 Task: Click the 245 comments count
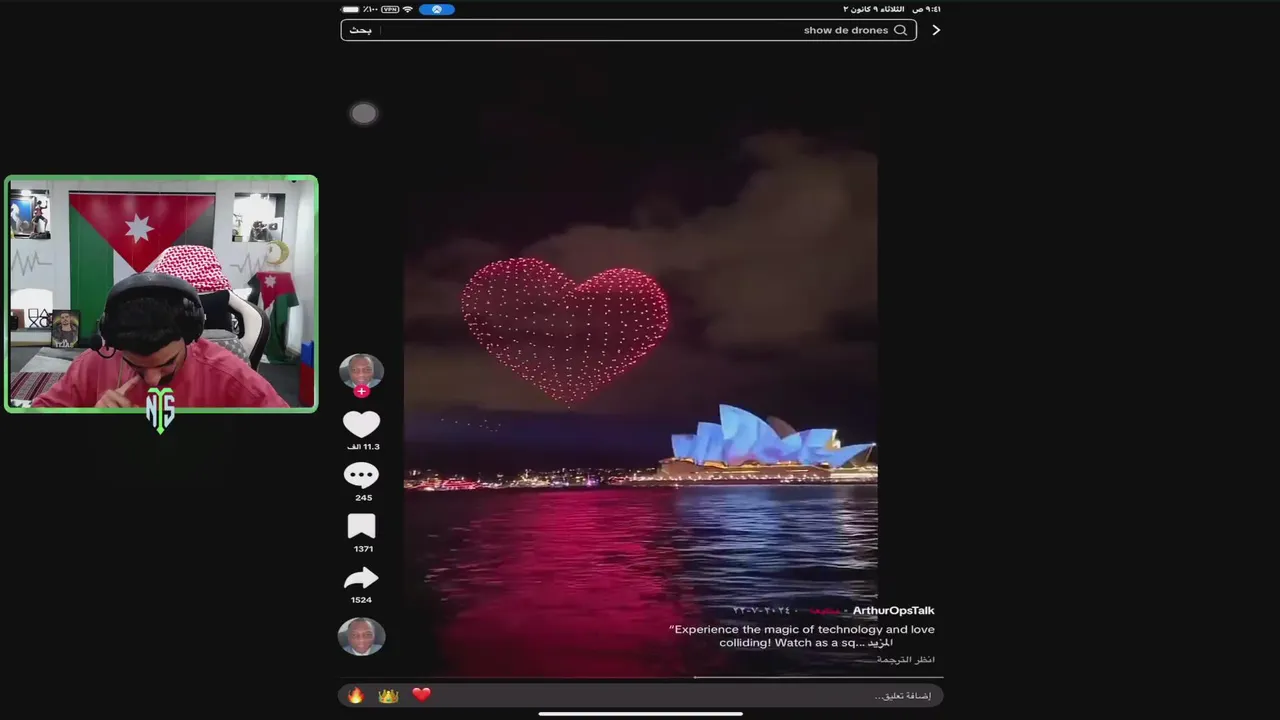(362, 498)
